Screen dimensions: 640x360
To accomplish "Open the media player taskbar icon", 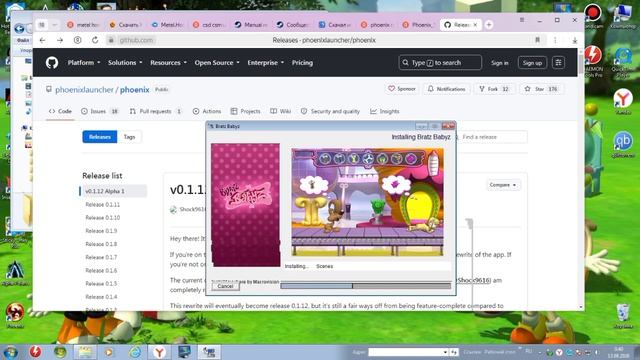I will (x=109, y=352).
